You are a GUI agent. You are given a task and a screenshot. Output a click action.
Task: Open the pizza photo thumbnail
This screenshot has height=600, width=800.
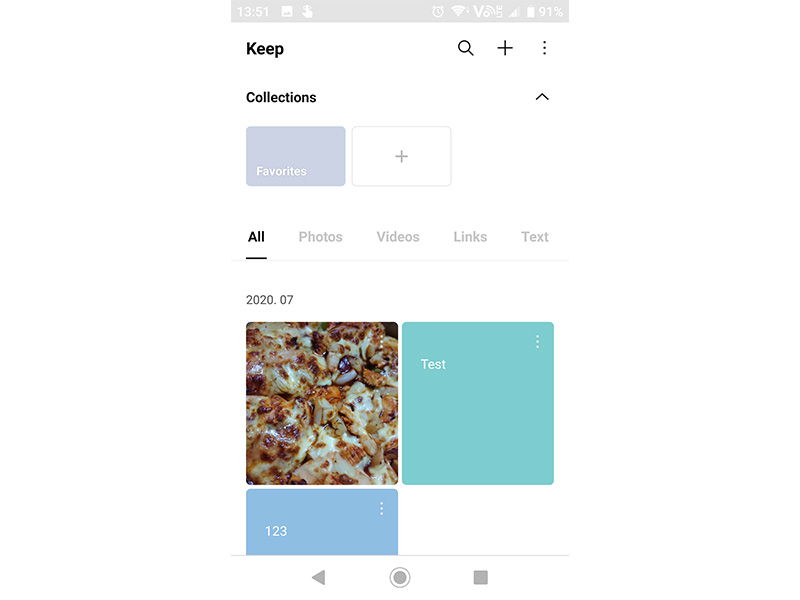click(x=322, y=403)
